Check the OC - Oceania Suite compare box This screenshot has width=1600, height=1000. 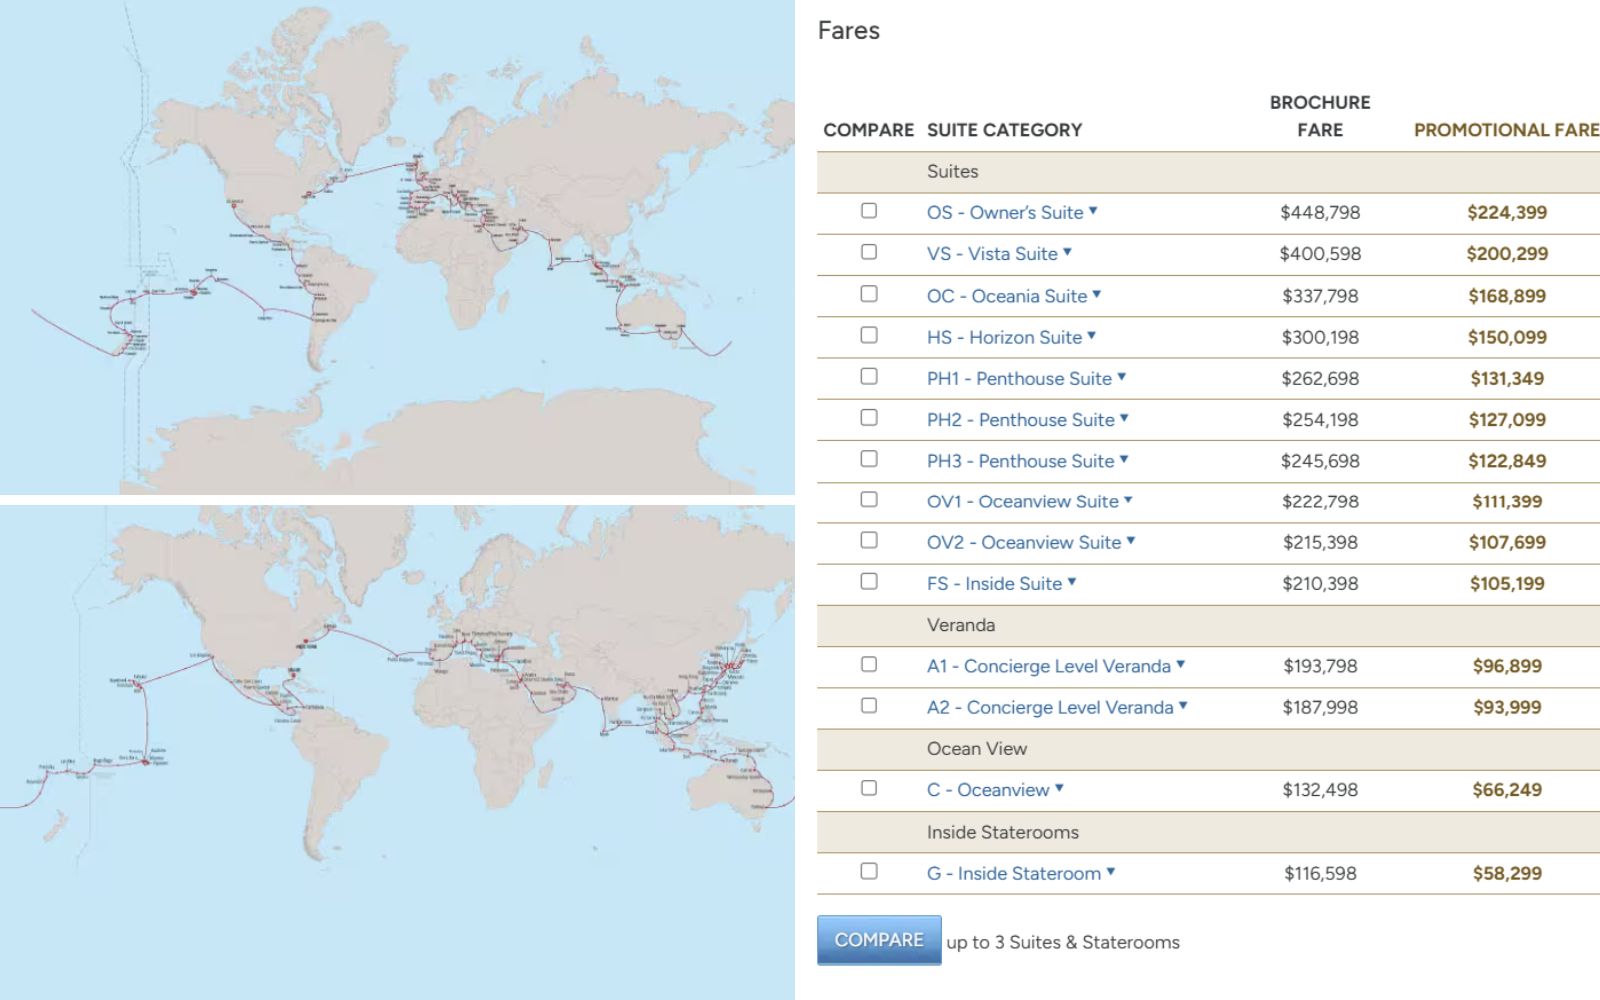coord(869,294)
